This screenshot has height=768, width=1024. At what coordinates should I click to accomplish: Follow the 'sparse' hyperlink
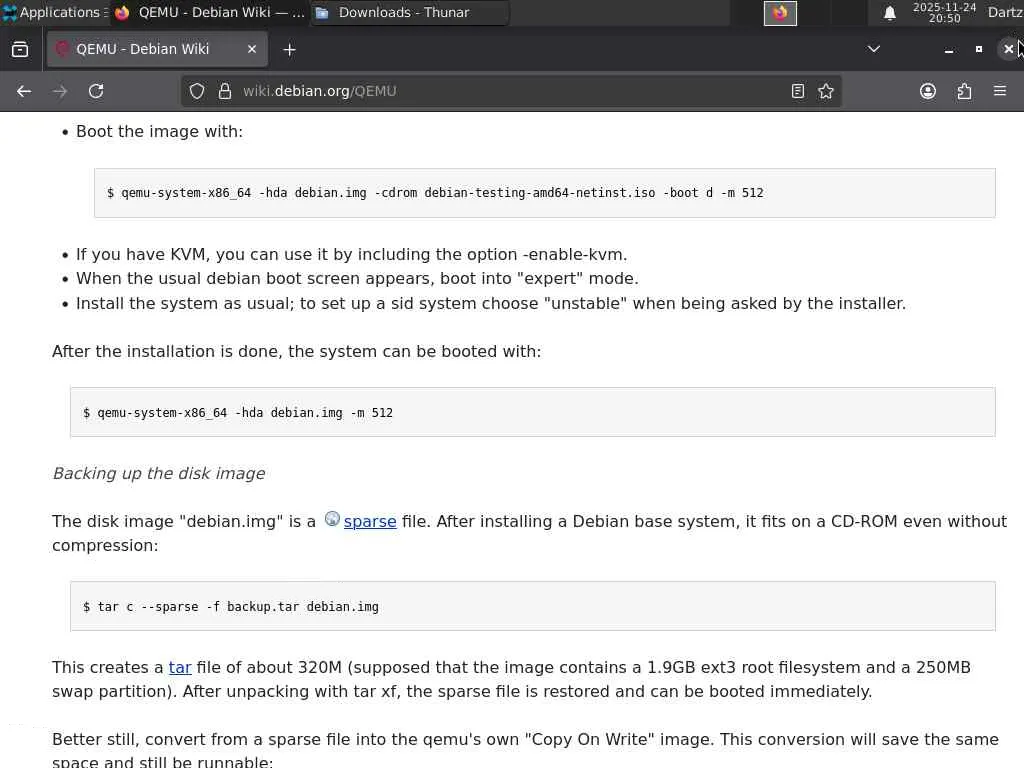click(370, 521)
